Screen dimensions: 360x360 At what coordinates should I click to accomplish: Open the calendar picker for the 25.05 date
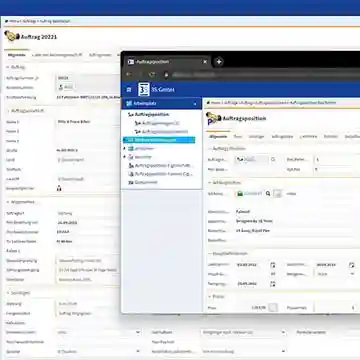click(273, 284)
